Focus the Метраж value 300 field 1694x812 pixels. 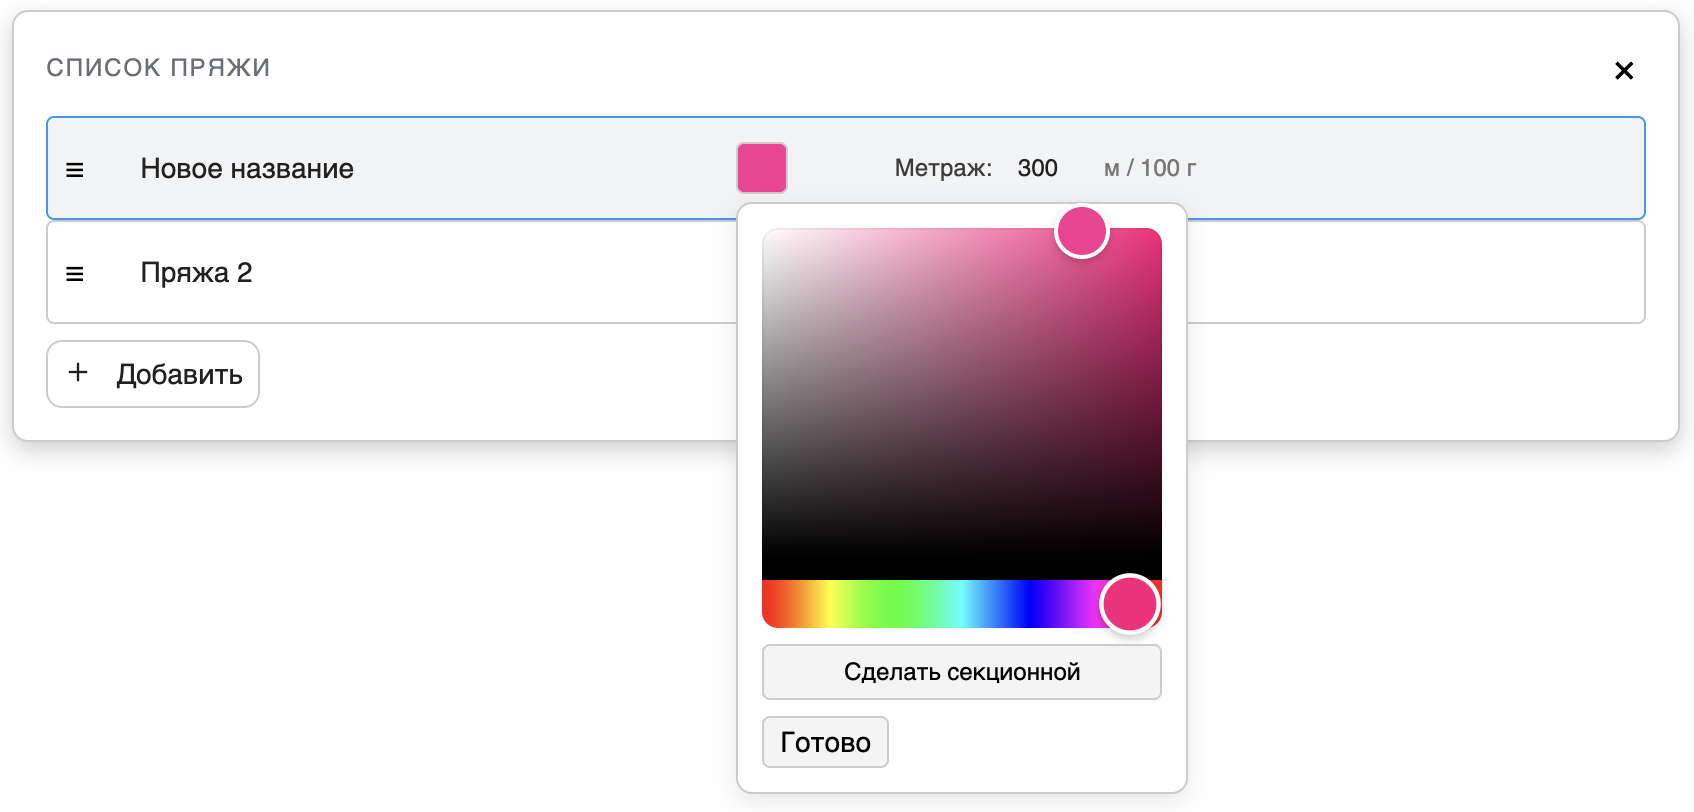tap(1040, 168)
